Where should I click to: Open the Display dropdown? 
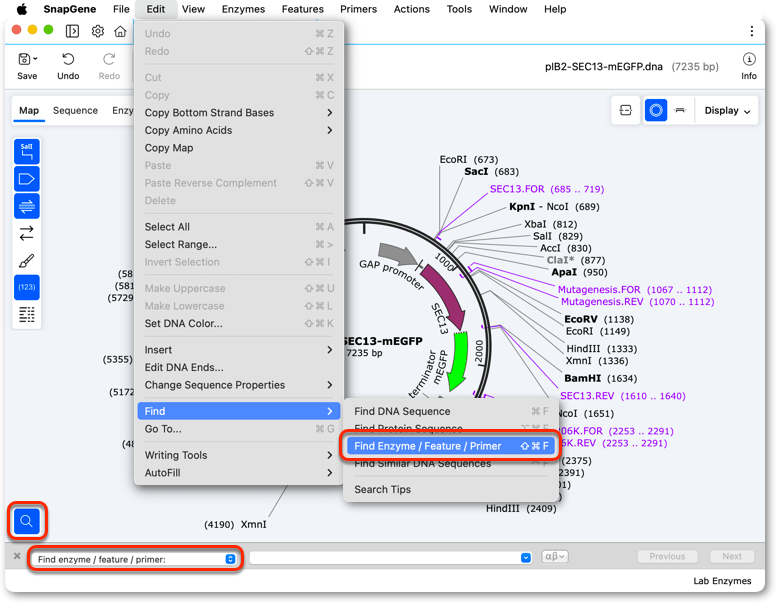tap(727, 110)
